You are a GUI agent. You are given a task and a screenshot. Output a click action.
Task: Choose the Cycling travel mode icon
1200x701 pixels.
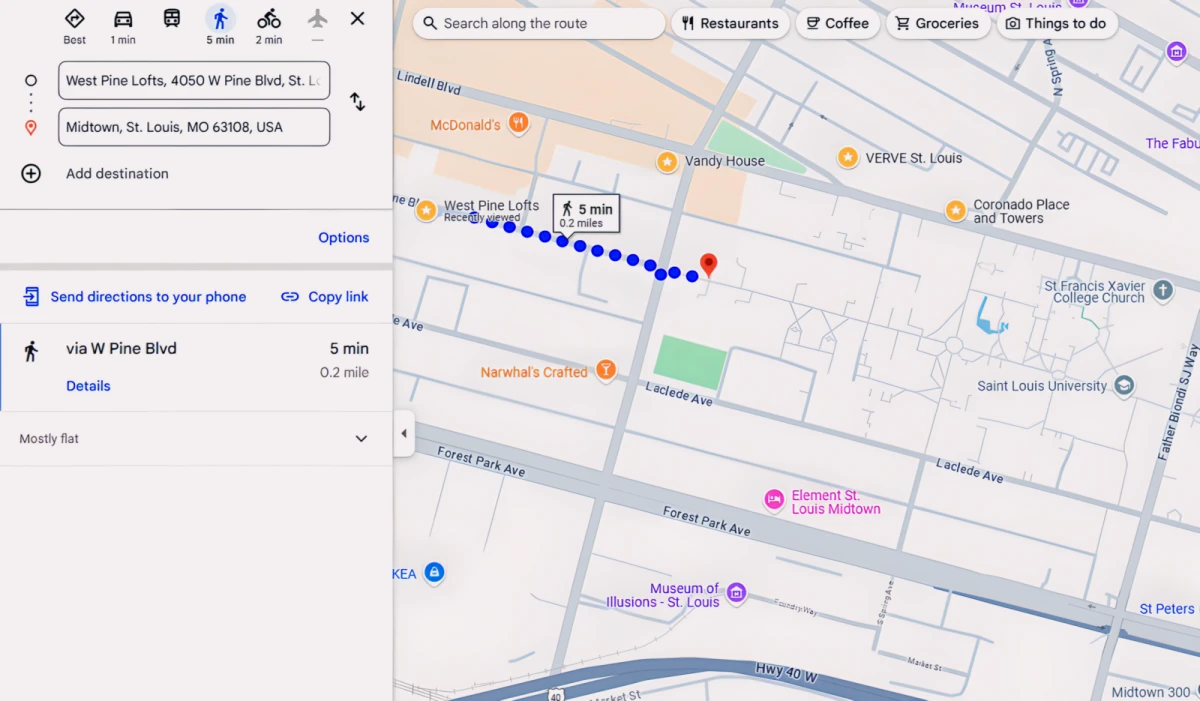click(268, 19)
